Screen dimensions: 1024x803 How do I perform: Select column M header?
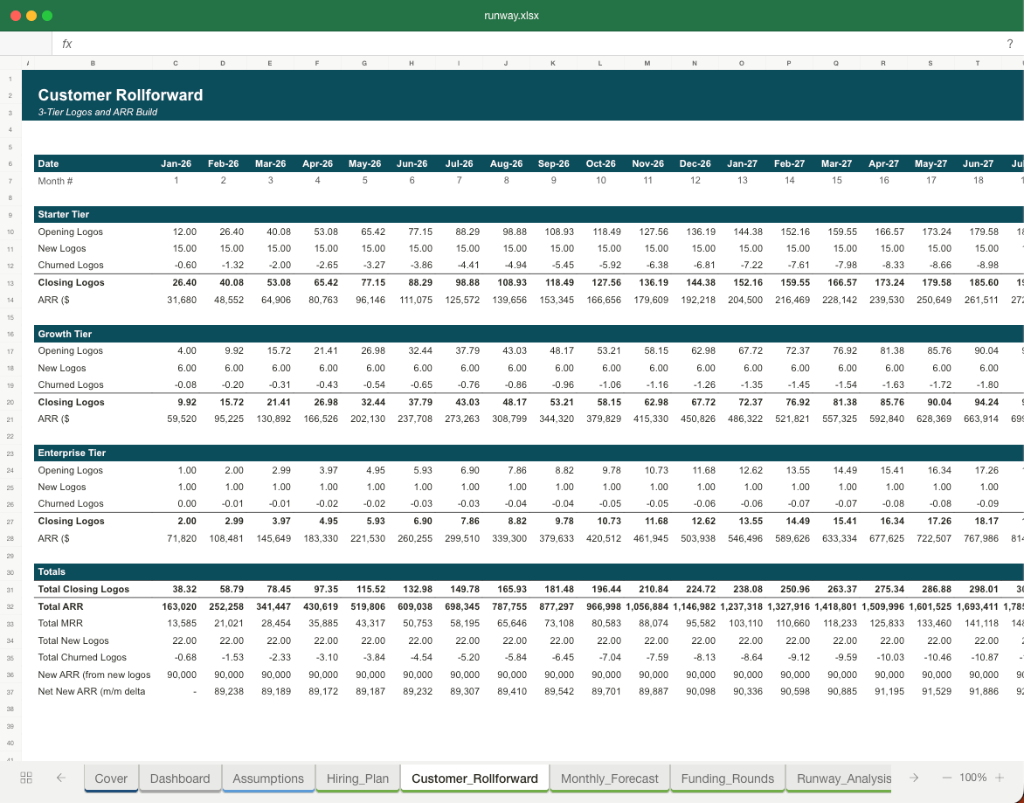(x=647, y=63)
